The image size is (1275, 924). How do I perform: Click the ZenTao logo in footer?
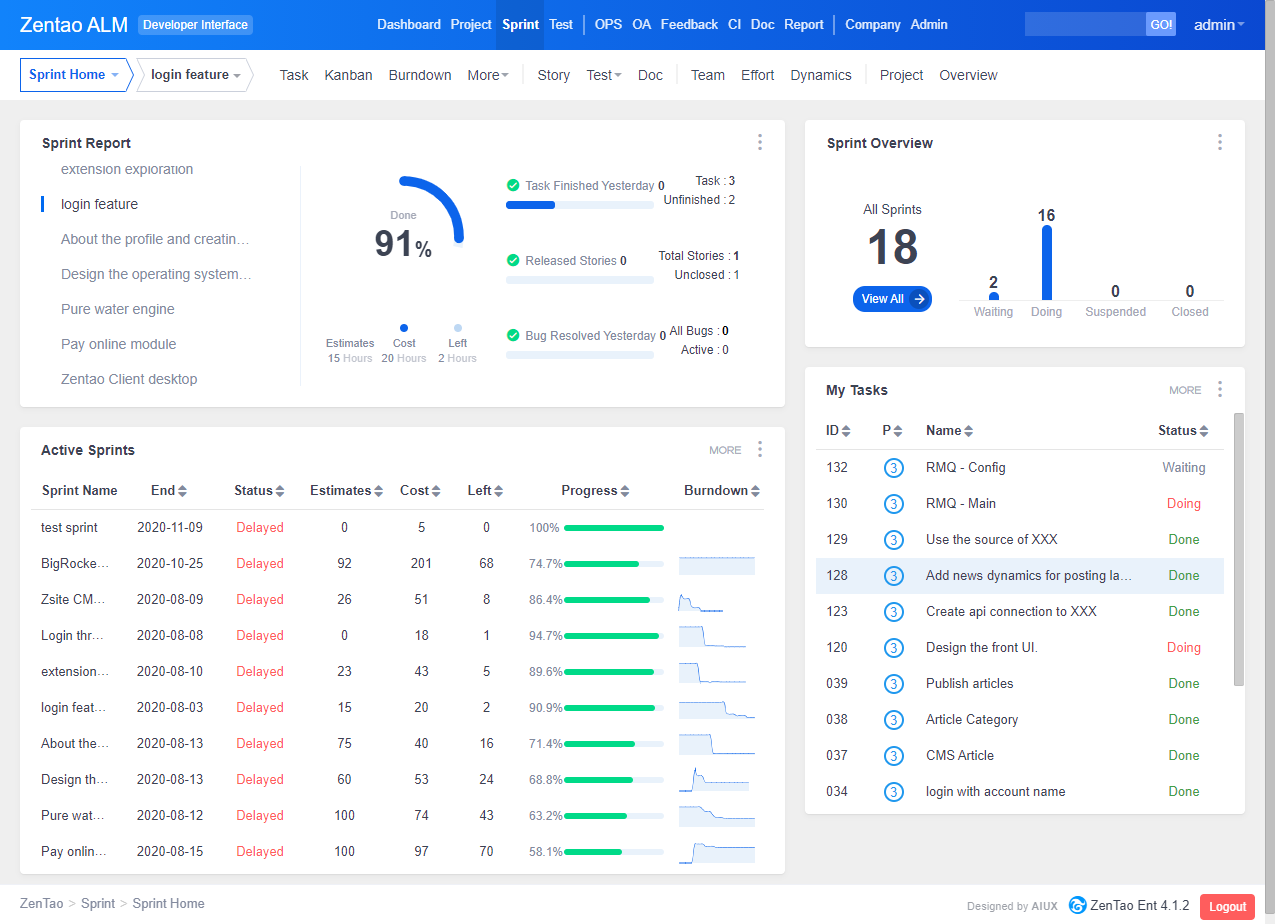click(x=1077, y=906)
